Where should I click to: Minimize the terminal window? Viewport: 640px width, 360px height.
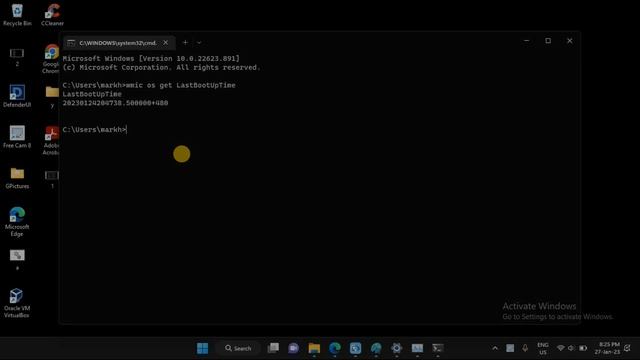click(x=527, y=41)
